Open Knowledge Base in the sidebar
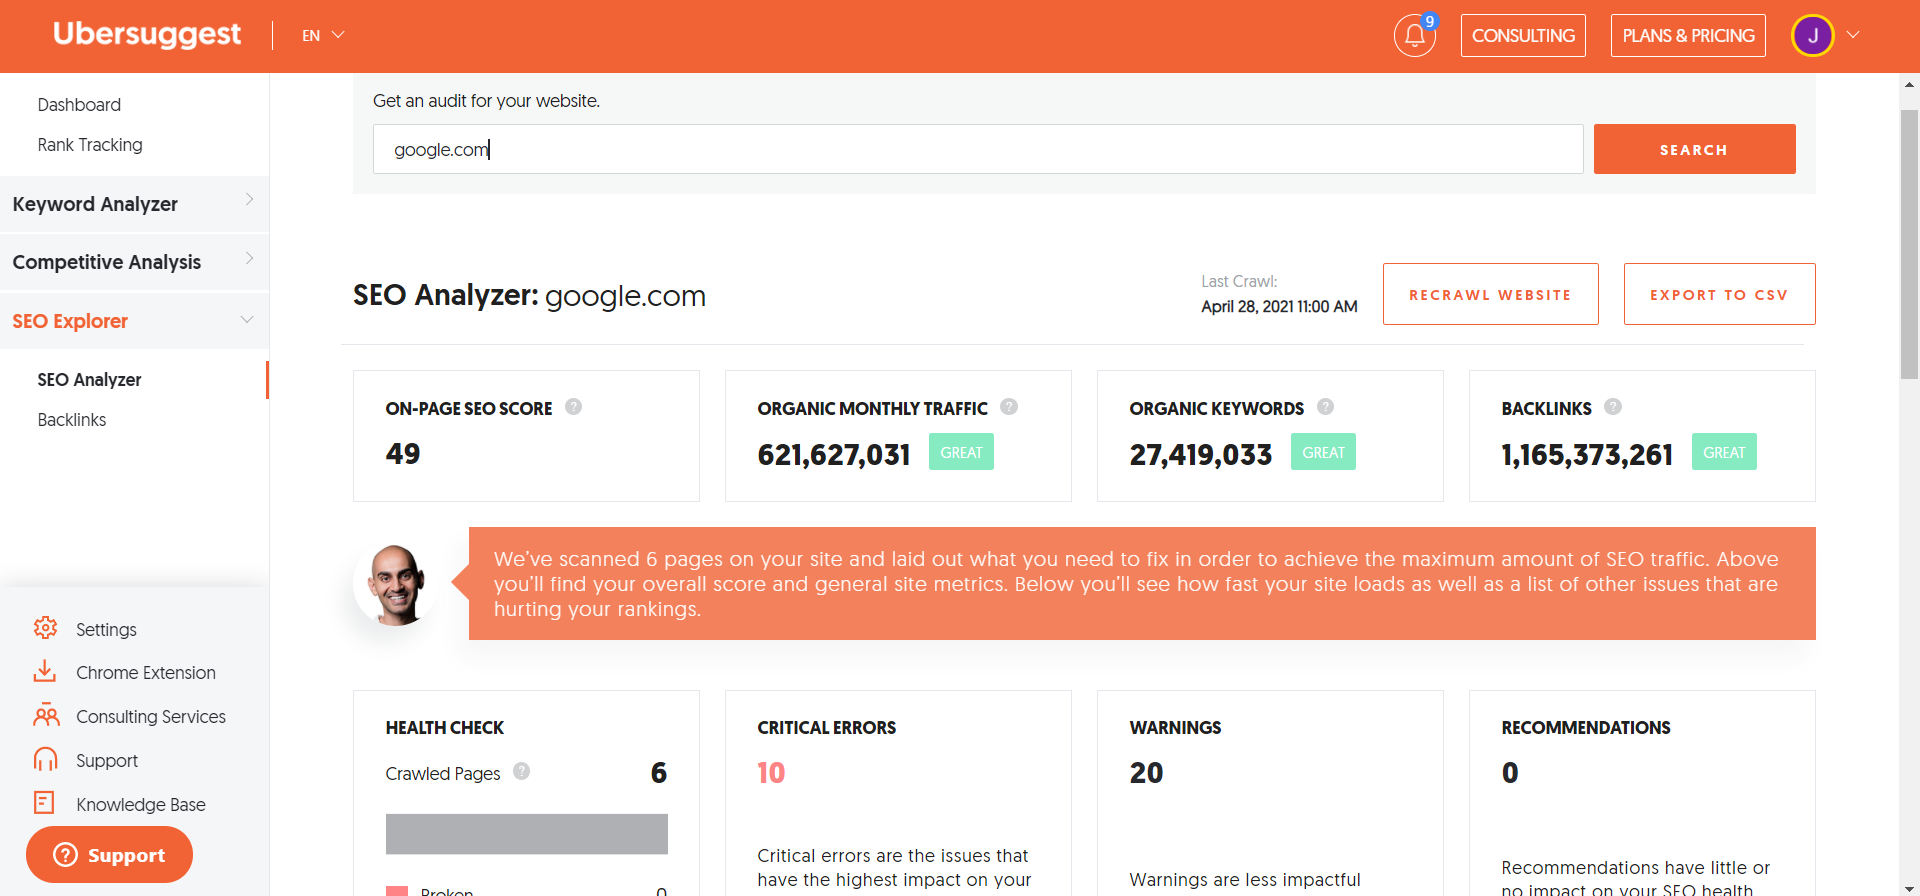 [141, 805]
